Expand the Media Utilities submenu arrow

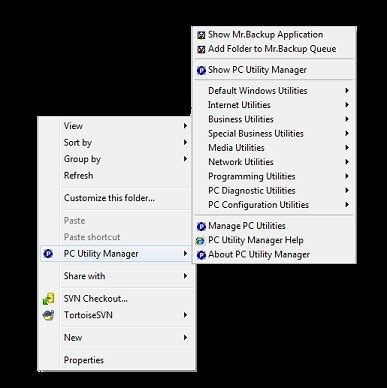[x=347, y=147]
